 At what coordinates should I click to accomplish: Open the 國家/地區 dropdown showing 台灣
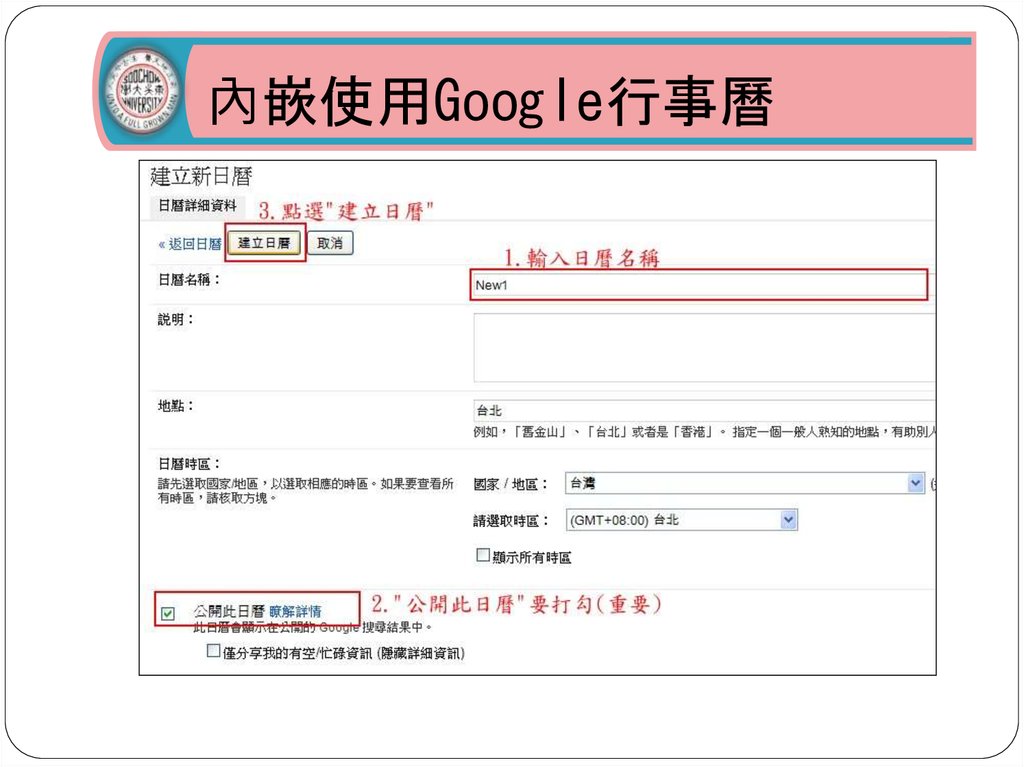pos(744,483)
